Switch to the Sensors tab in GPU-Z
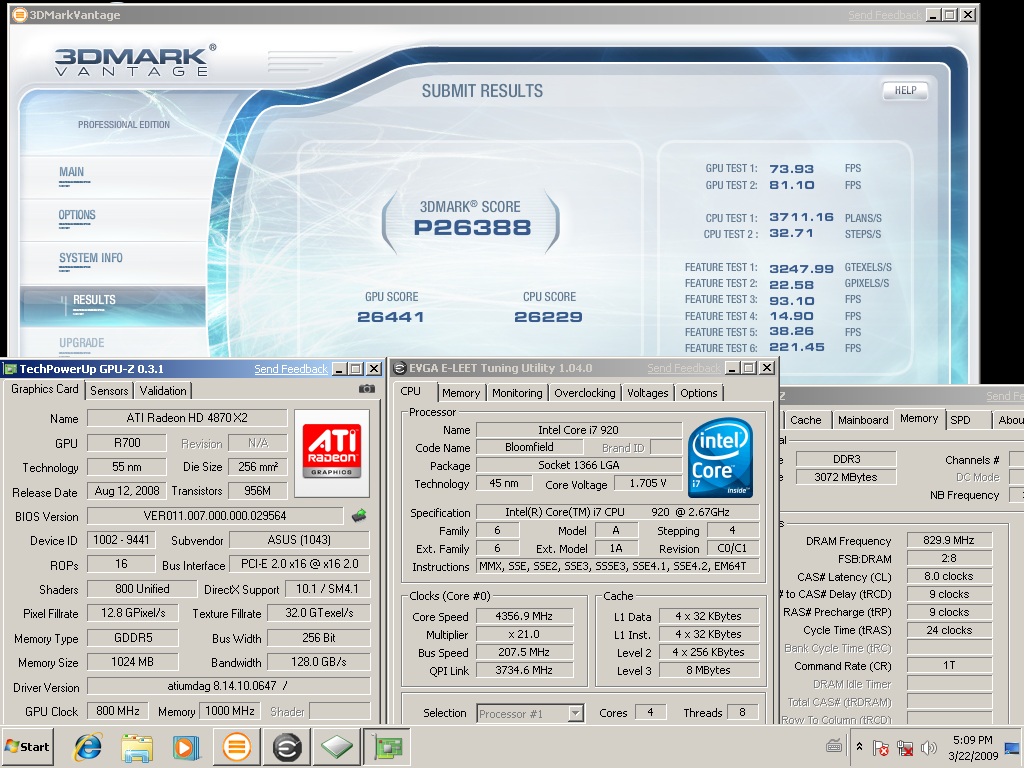The image size is (1025, 768). (109, 391)
